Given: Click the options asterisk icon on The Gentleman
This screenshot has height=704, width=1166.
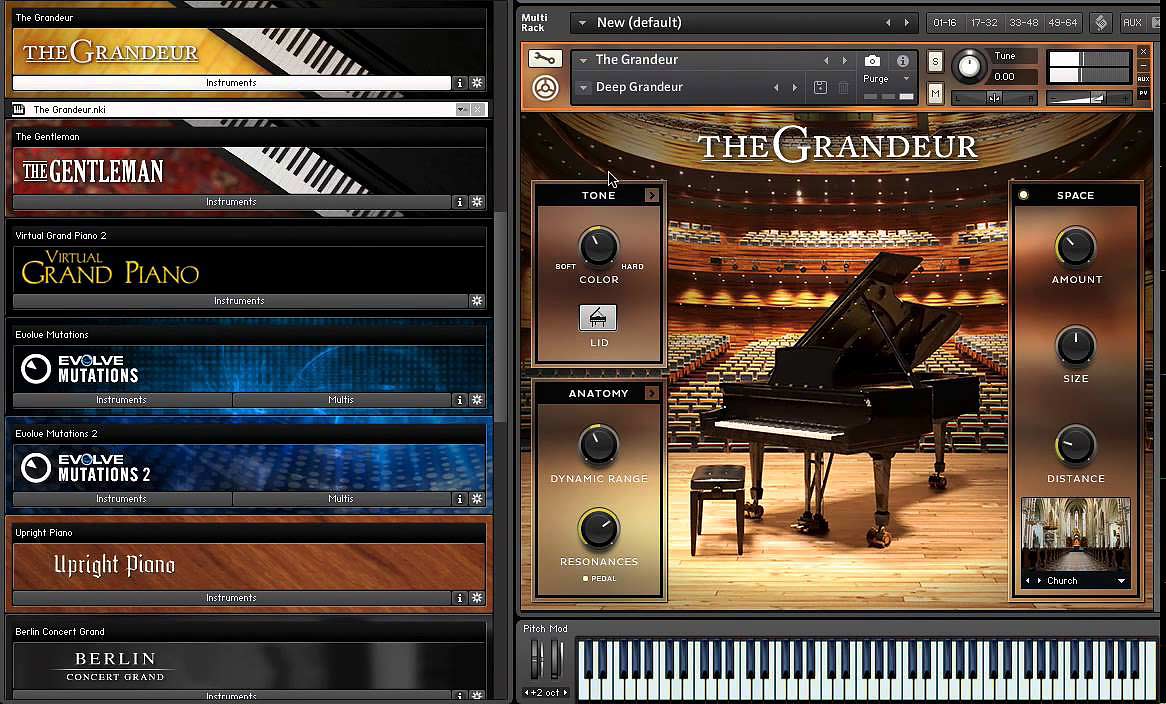Looking at the screenshot, I should 478,201.
